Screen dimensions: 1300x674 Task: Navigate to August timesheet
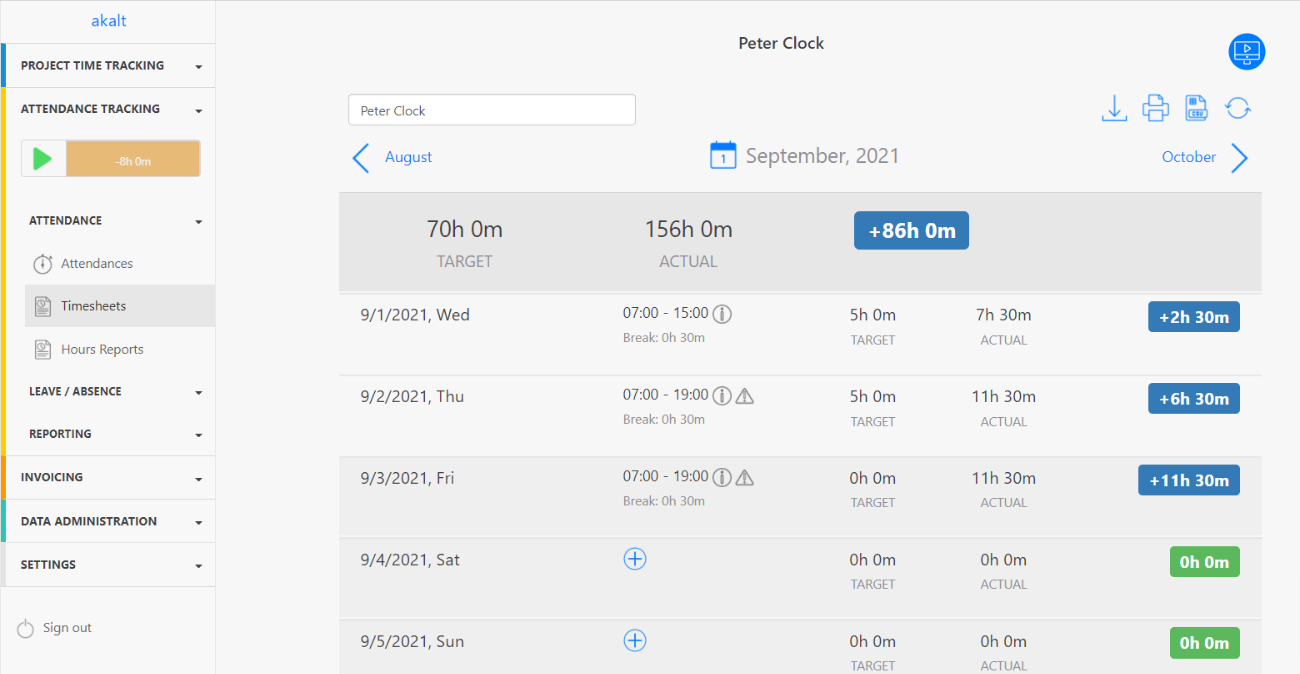point(408,156)
